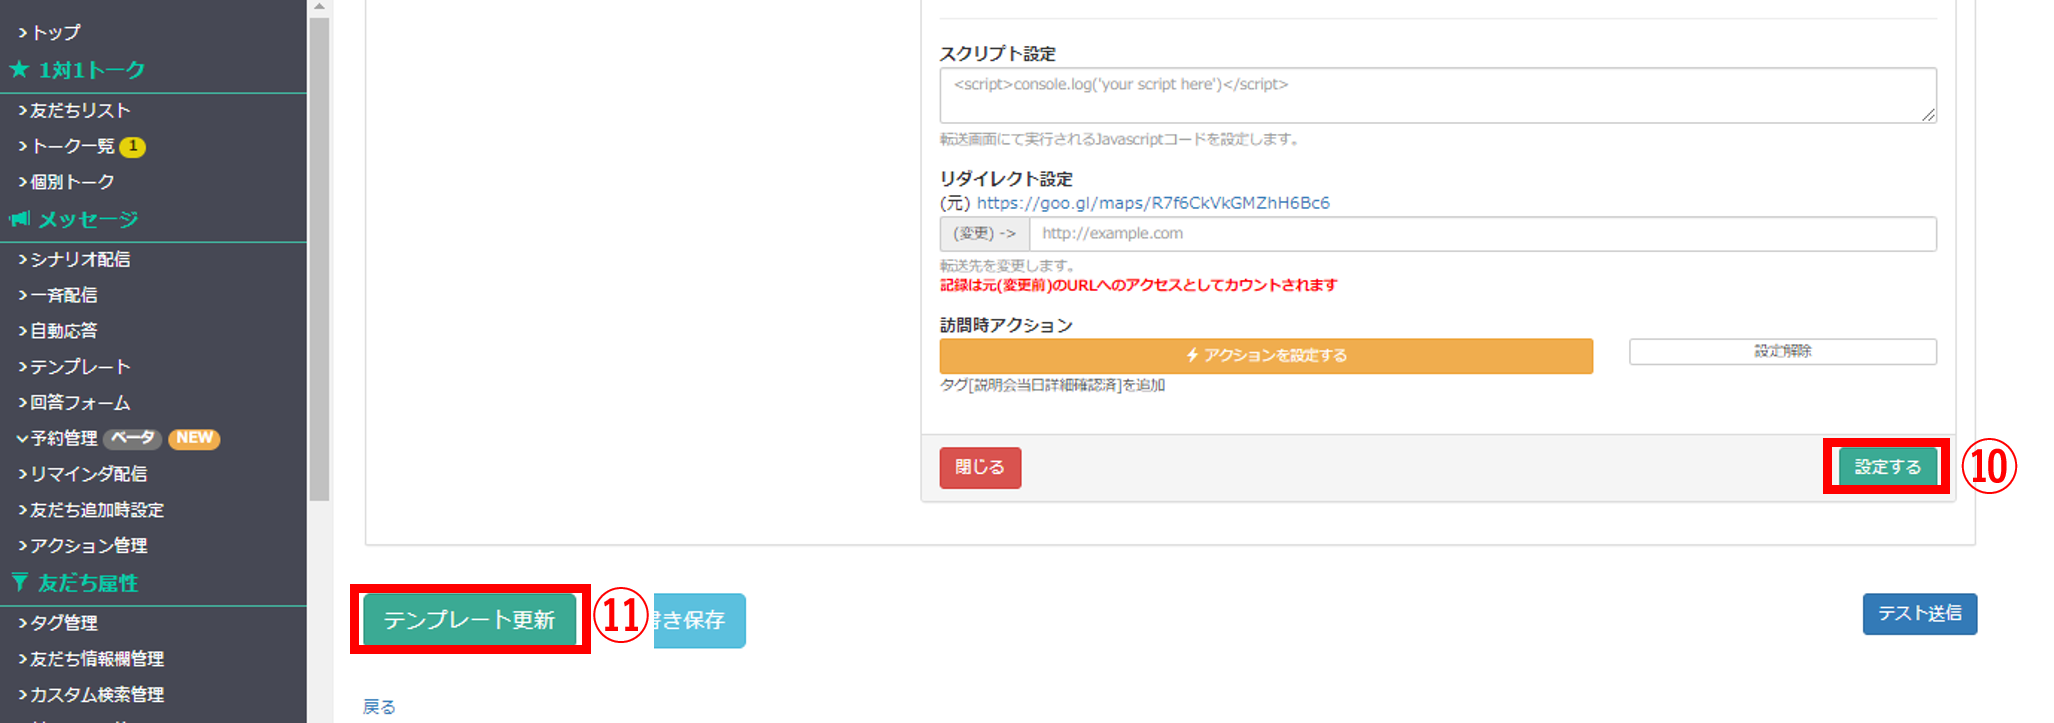
Task: Click the タグ[説明会当日詳細確認済]を追加 text
Action: point(1052,385)
